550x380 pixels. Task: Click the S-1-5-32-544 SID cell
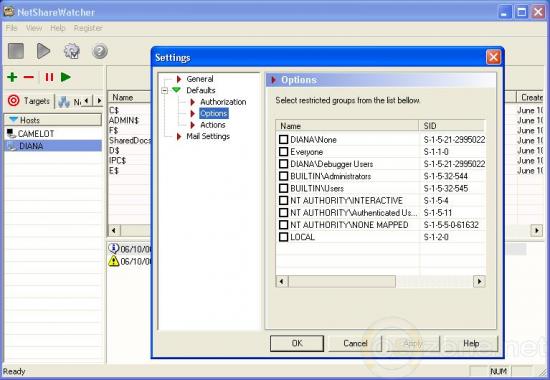click(445, 176)
